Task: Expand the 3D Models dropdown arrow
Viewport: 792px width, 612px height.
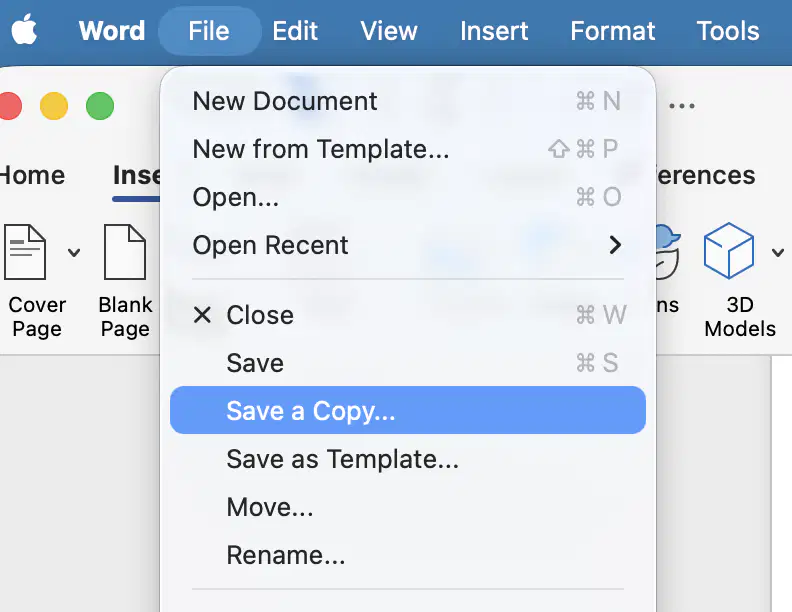Action: tap(778, 252)
